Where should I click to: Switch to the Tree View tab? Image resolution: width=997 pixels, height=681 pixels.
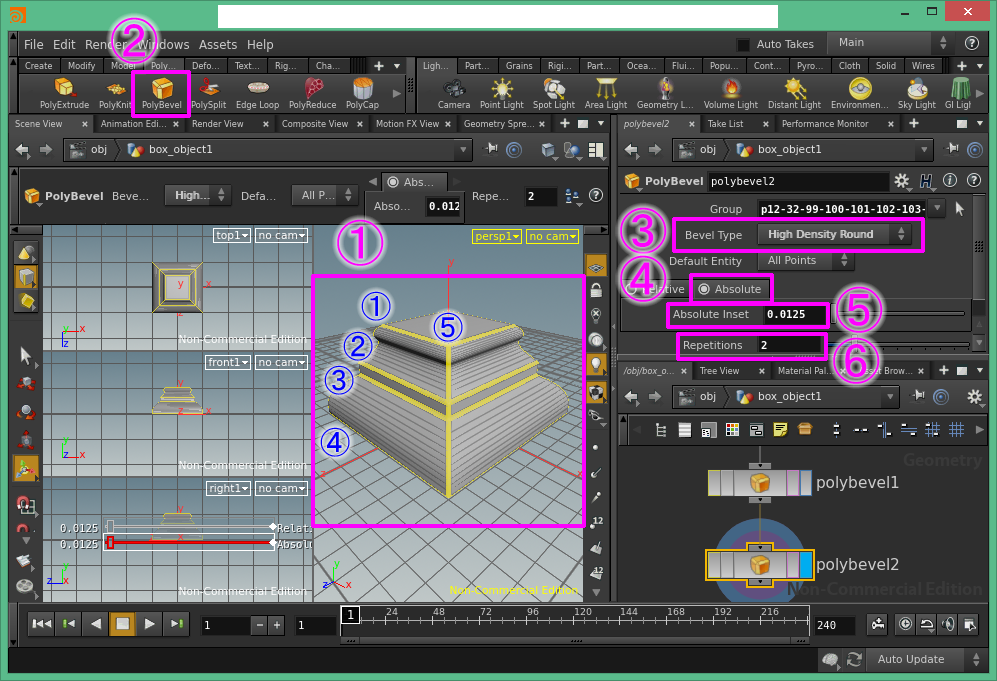719,371
